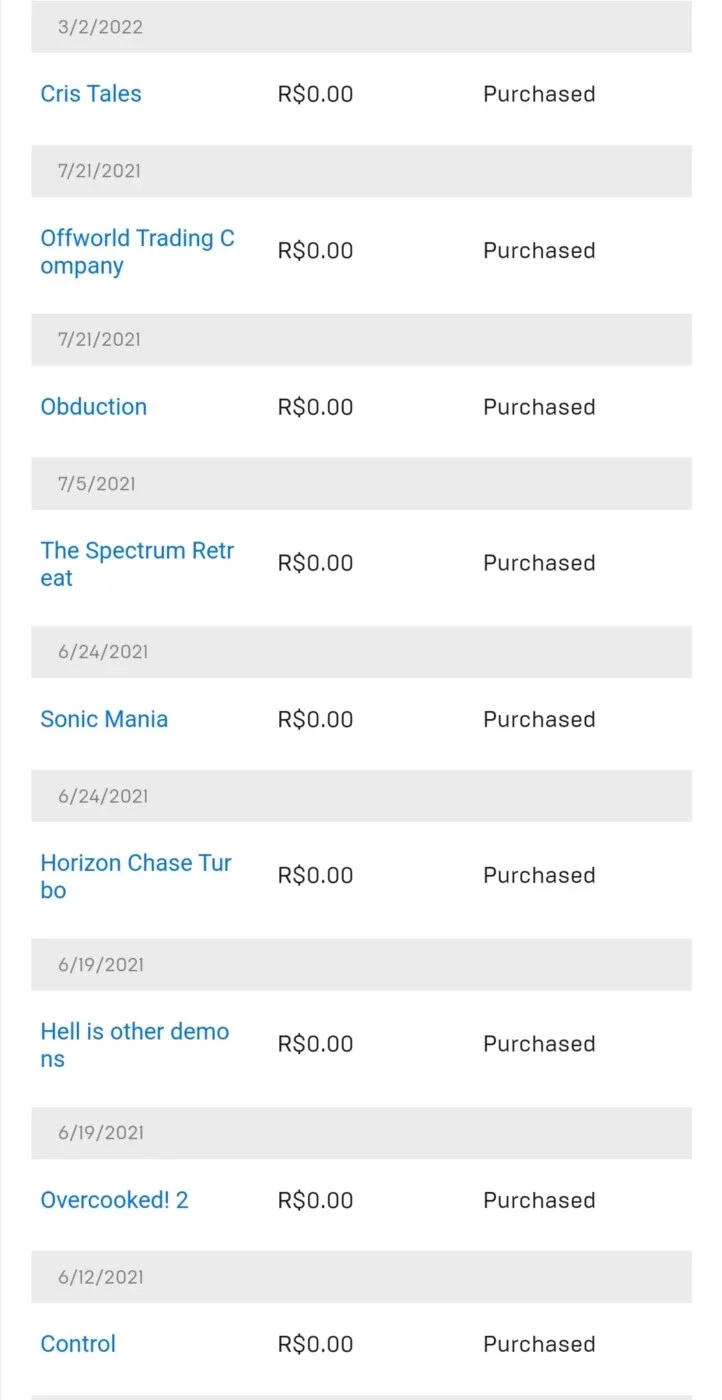Click R$0.00 price beside Horizon Chase Turbo
Viewport: 722px width, 1400px height.
[315, 876]
